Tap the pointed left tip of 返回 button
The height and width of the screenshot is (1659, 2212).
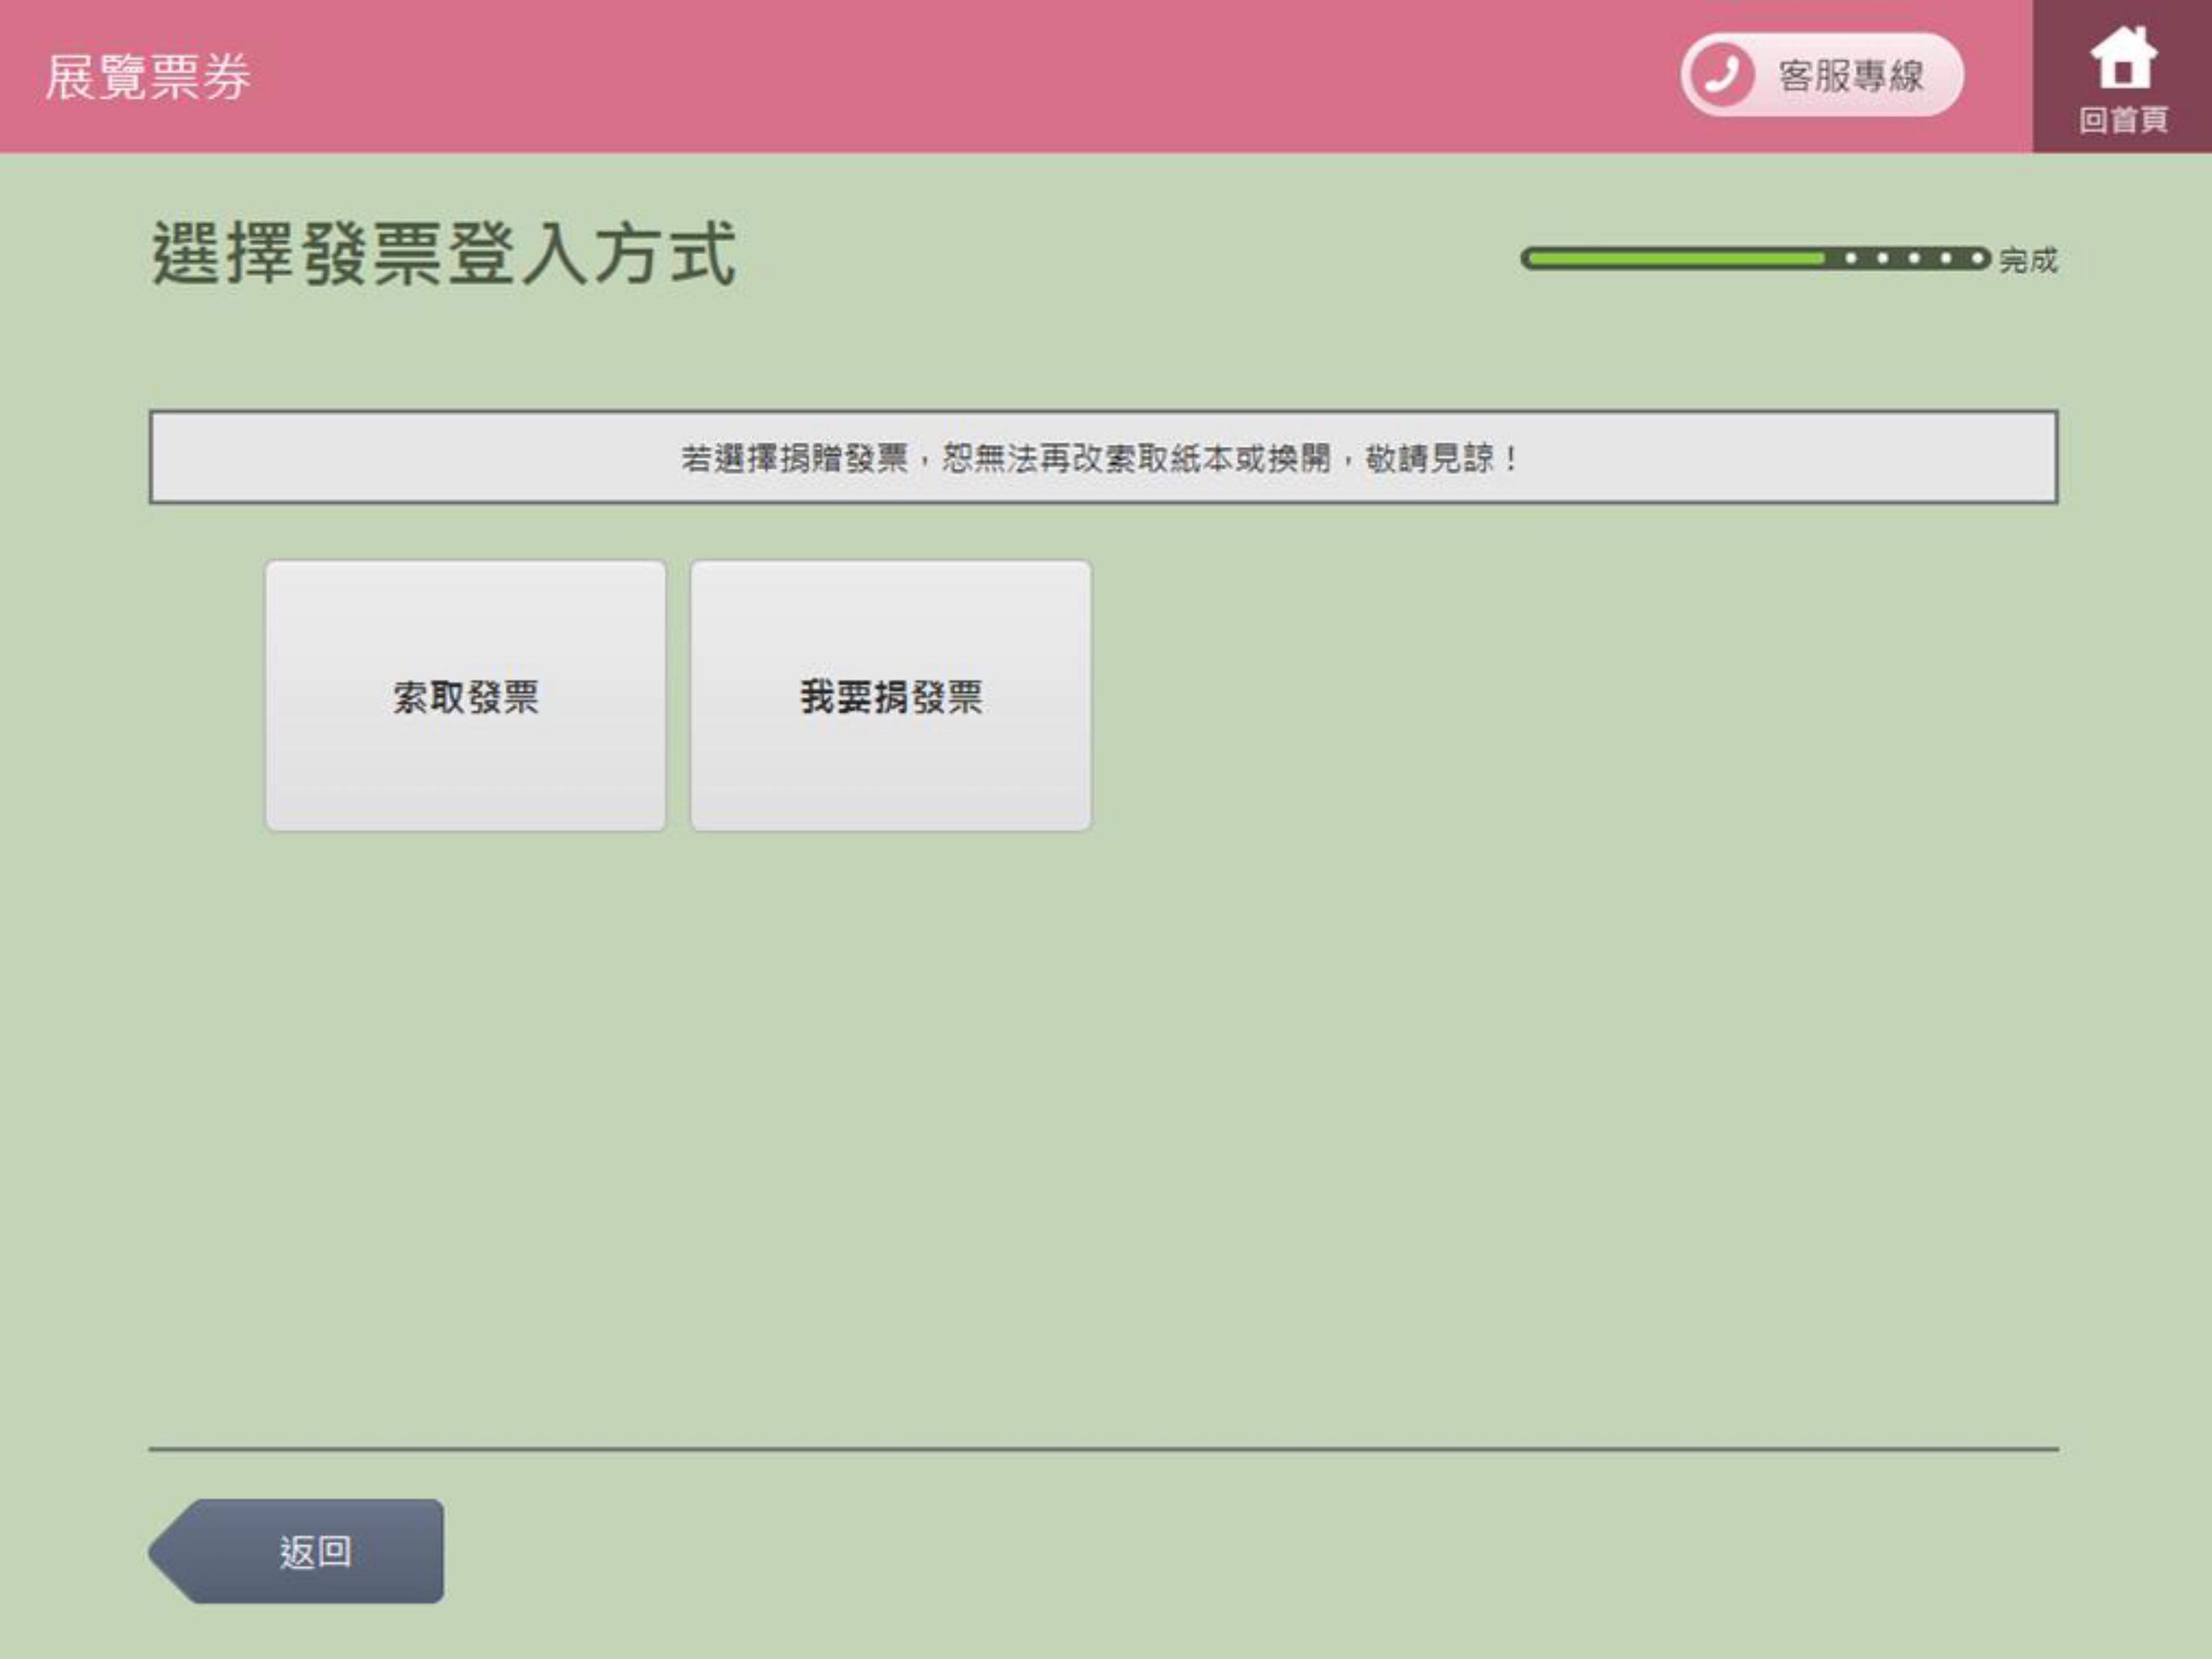(165, 1551)
